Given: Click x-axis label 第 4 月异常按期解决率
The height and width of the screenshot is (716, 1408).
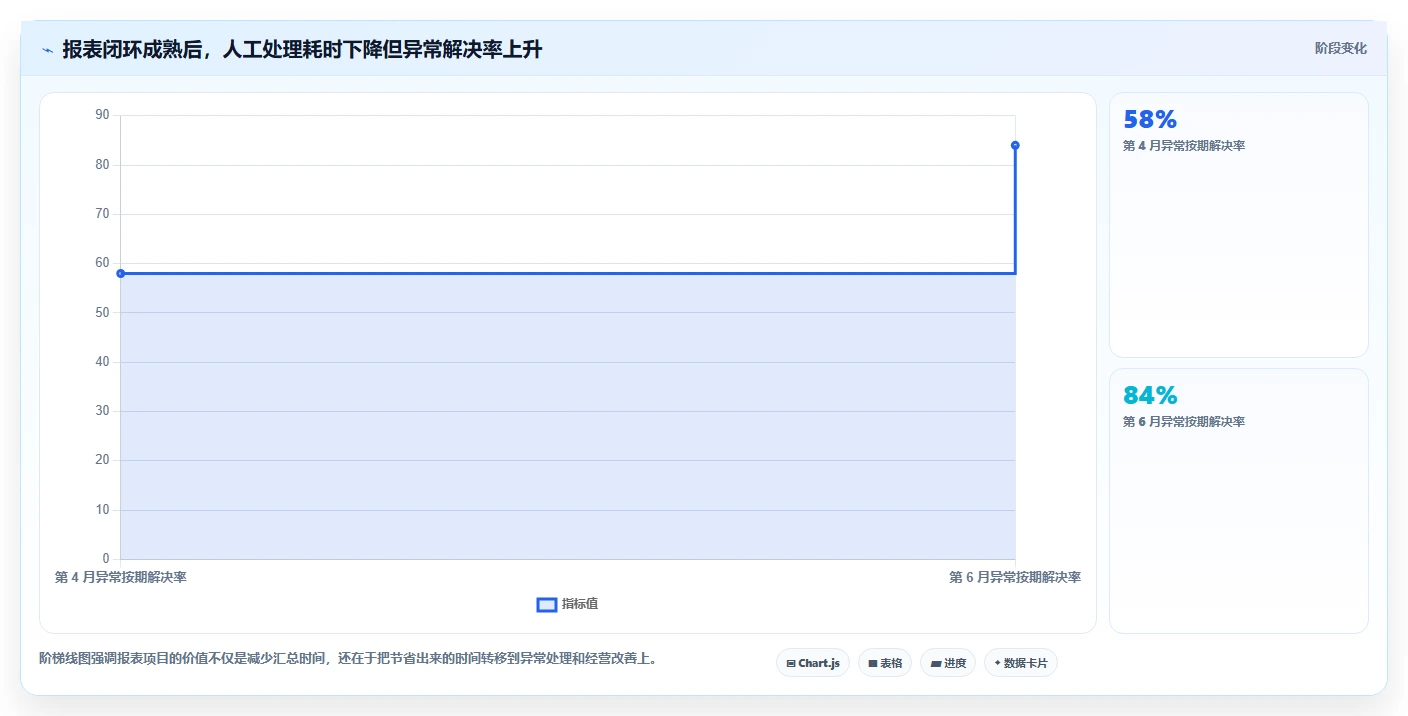Looking at the screenshot, I should click(120, 577).
